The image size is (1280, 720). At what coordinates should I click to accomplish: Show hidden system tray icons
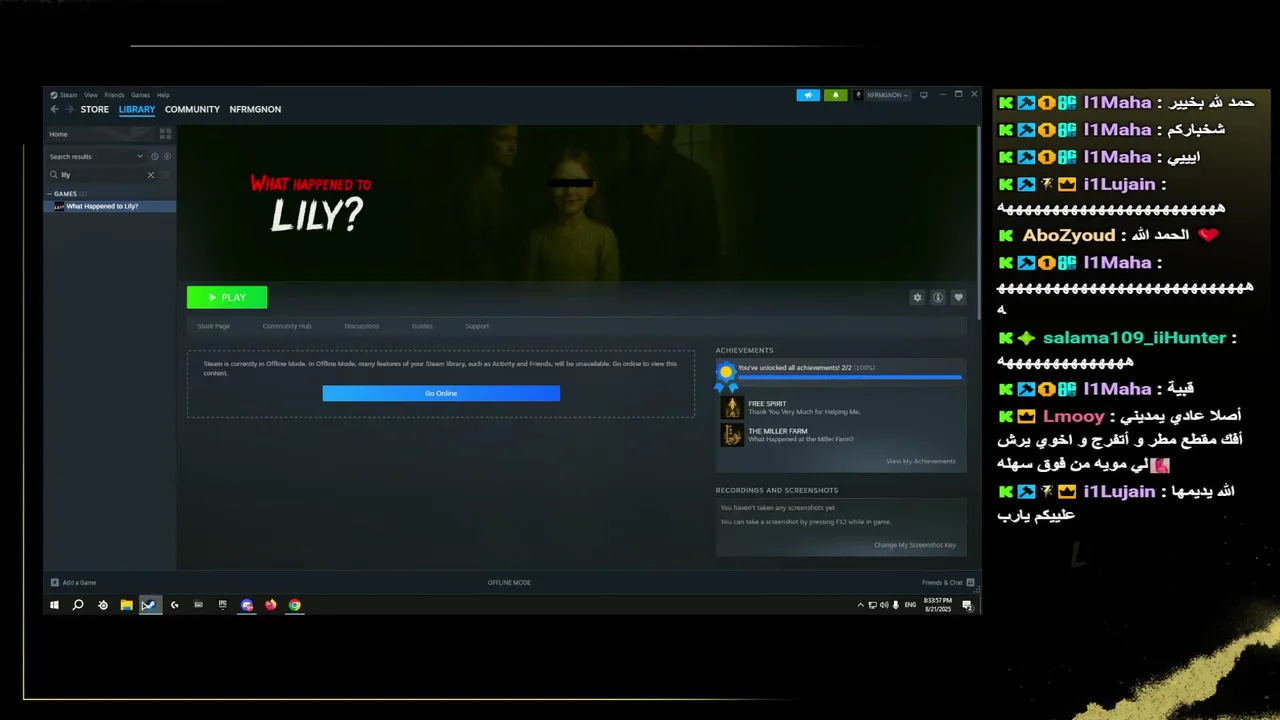tap(860, 605)
